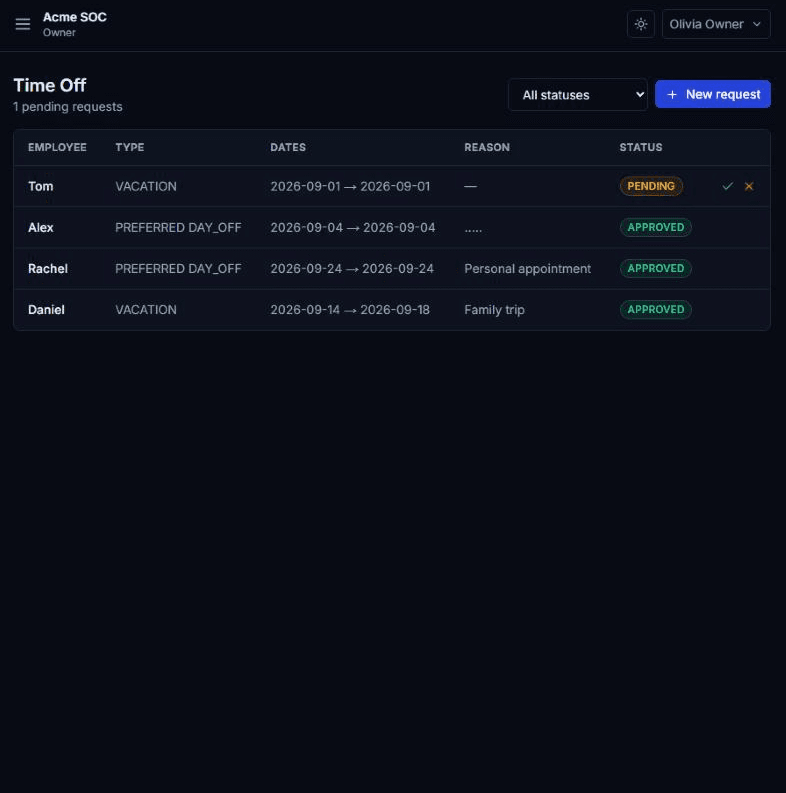
Task: Select Daniel's VACATION type cell
Action: click(146, 310)
